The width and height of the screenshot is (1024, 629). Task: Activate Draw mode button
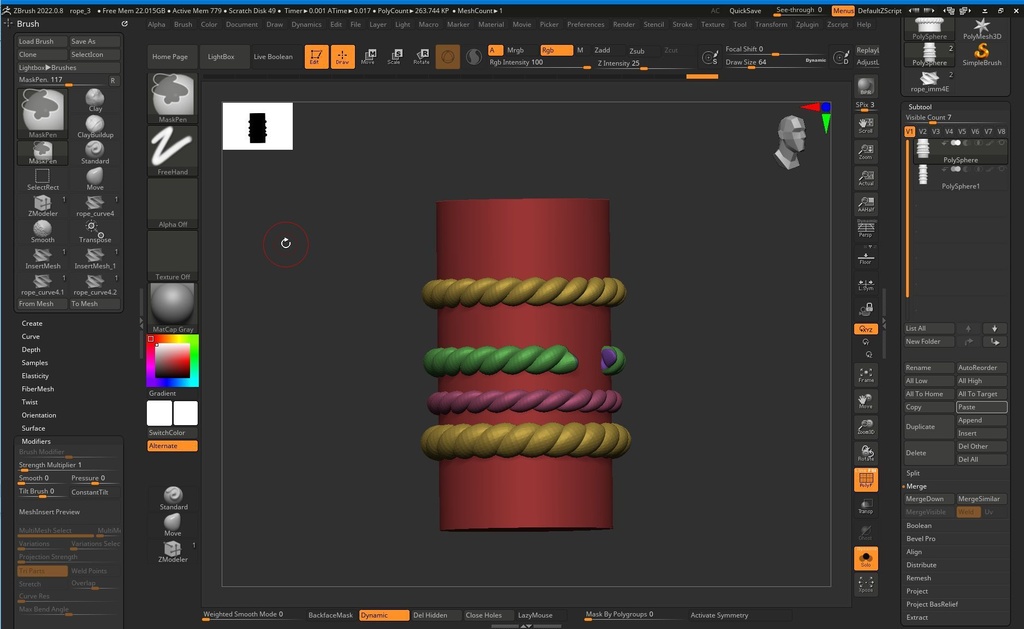point(342,57)
